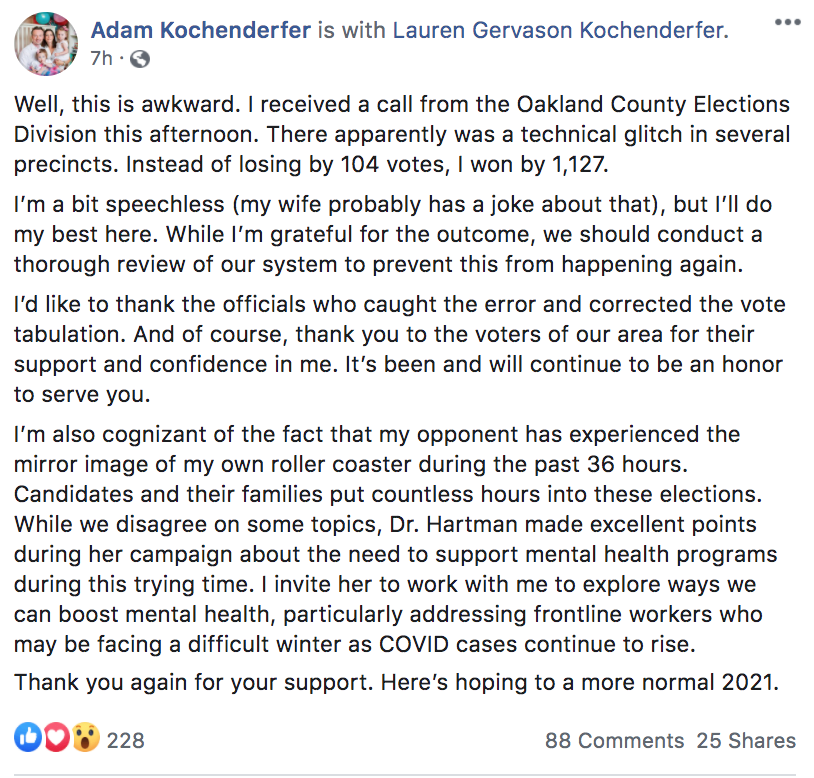Click the paragraph beginning 'I'm a bit speechless'
The height and width of the screenshot is (778, 814).
[x=392, y=234]
